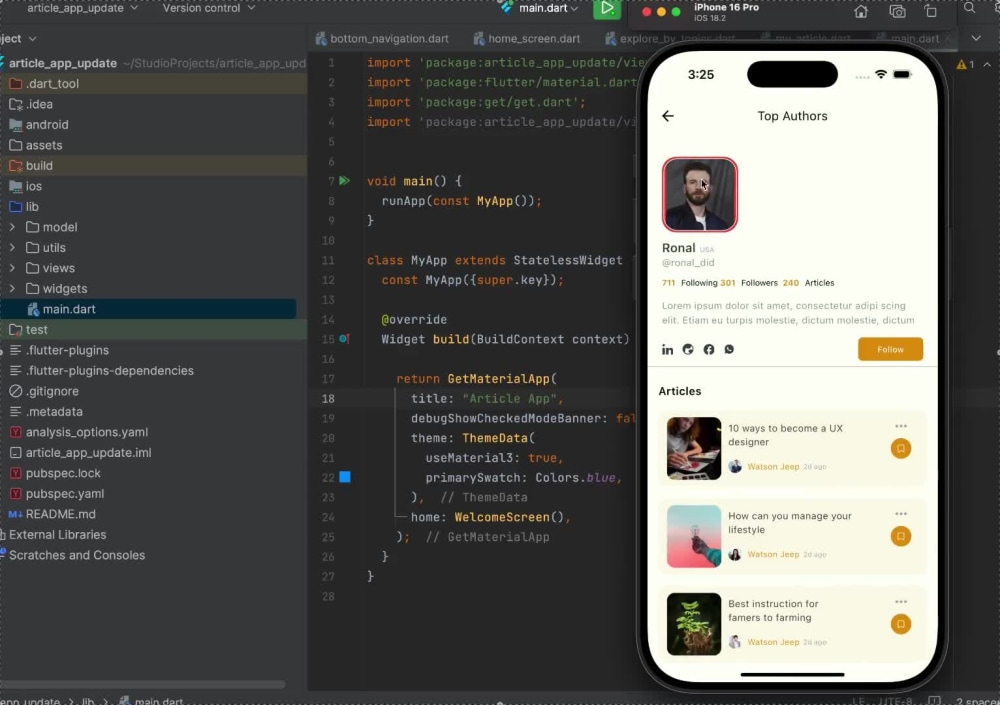Show hidden editor tabs chevron
Viewport: 1000px width, 705px height.
(976, 38)
